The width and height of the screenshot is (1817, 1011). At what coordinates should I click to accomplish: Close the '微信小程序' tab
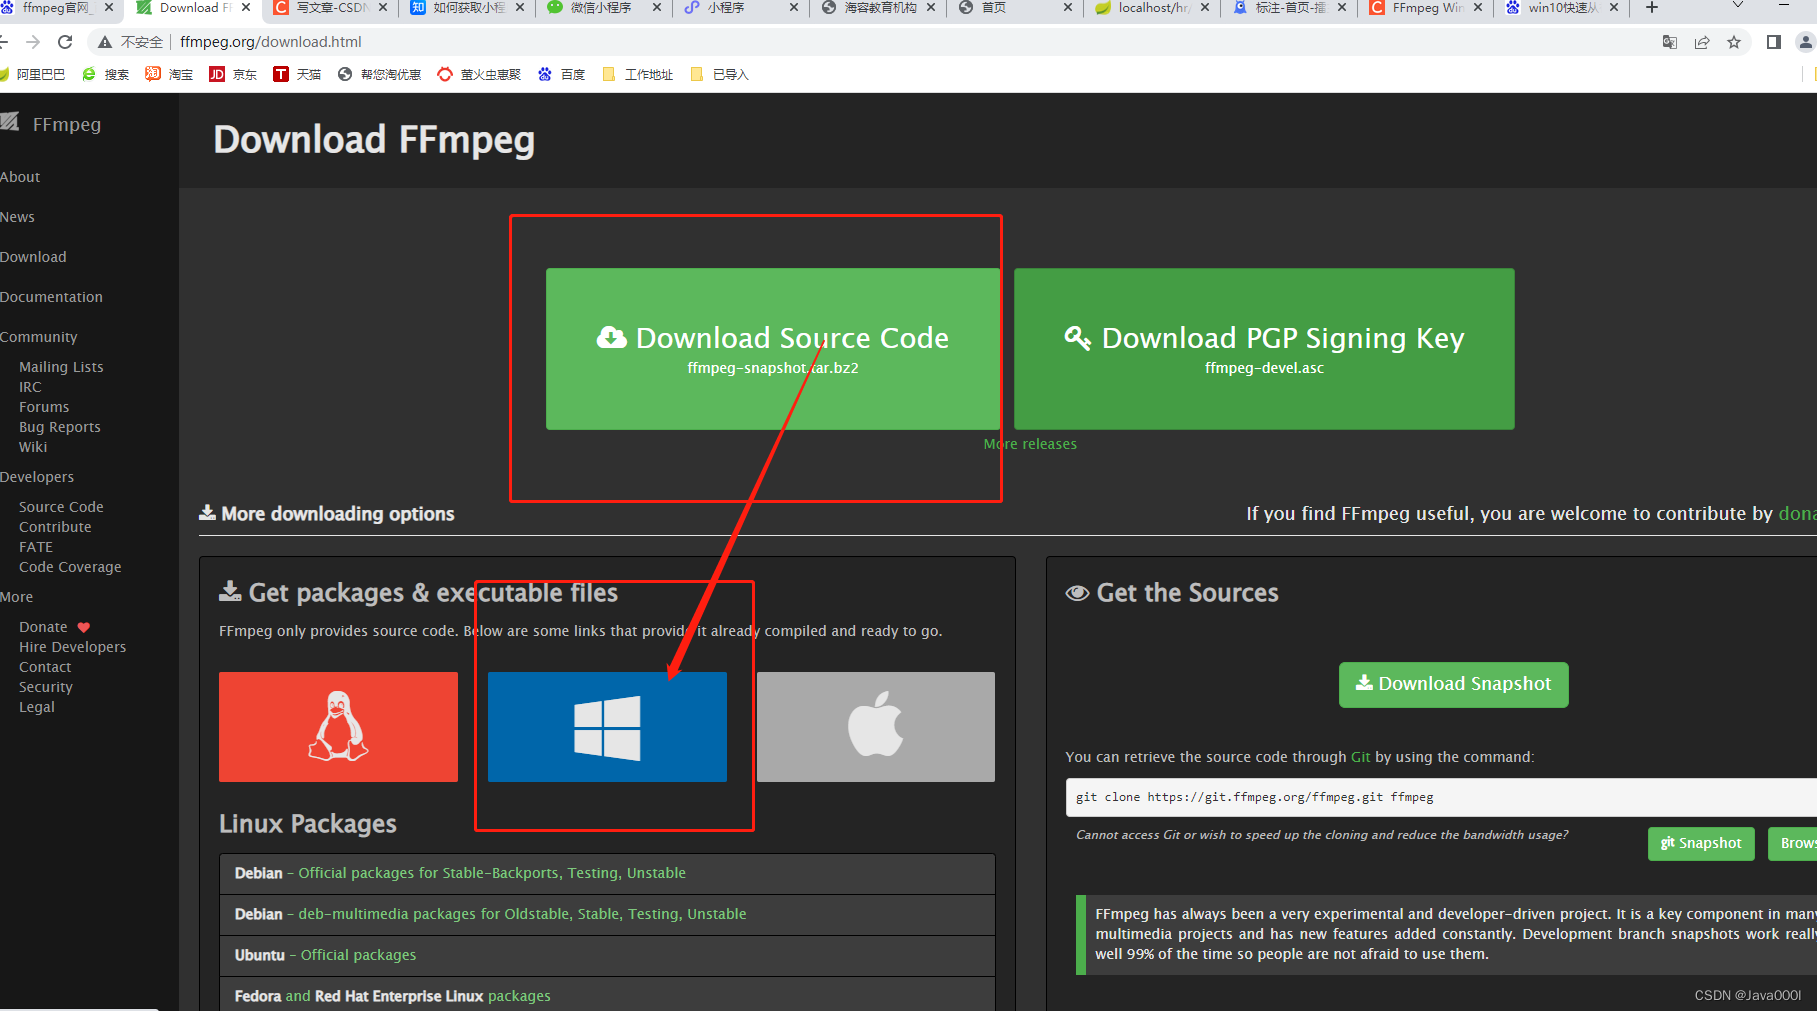coord(657,8)
